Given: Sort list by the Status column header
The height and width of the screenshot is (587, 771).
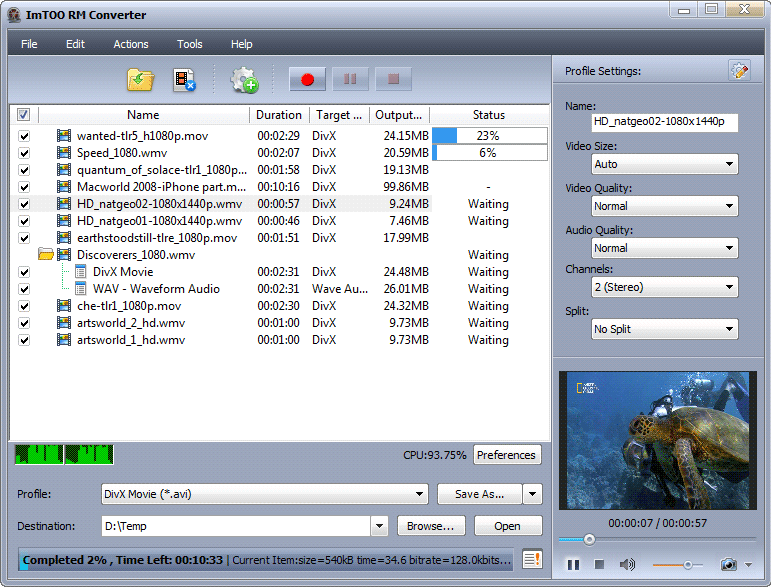Looking at the screenshot, I should [x=489, y=115].
